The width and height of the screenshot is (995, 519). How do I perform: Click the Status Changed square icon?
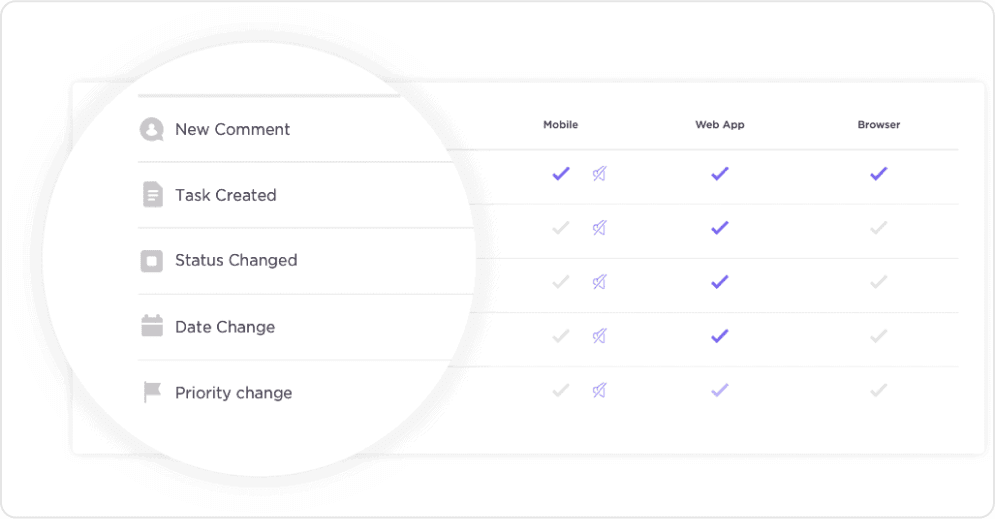point(152,261)
